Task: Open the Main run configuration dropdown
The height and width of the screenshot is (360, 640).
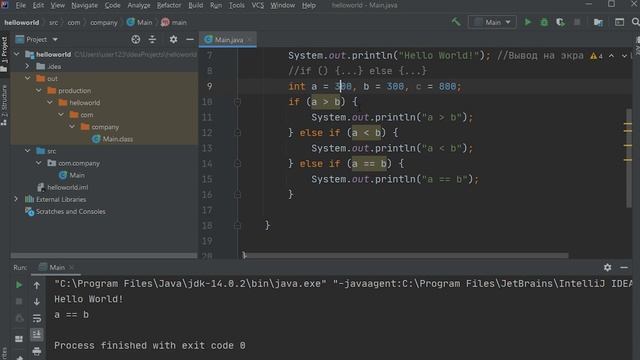Action: [492, 22]
